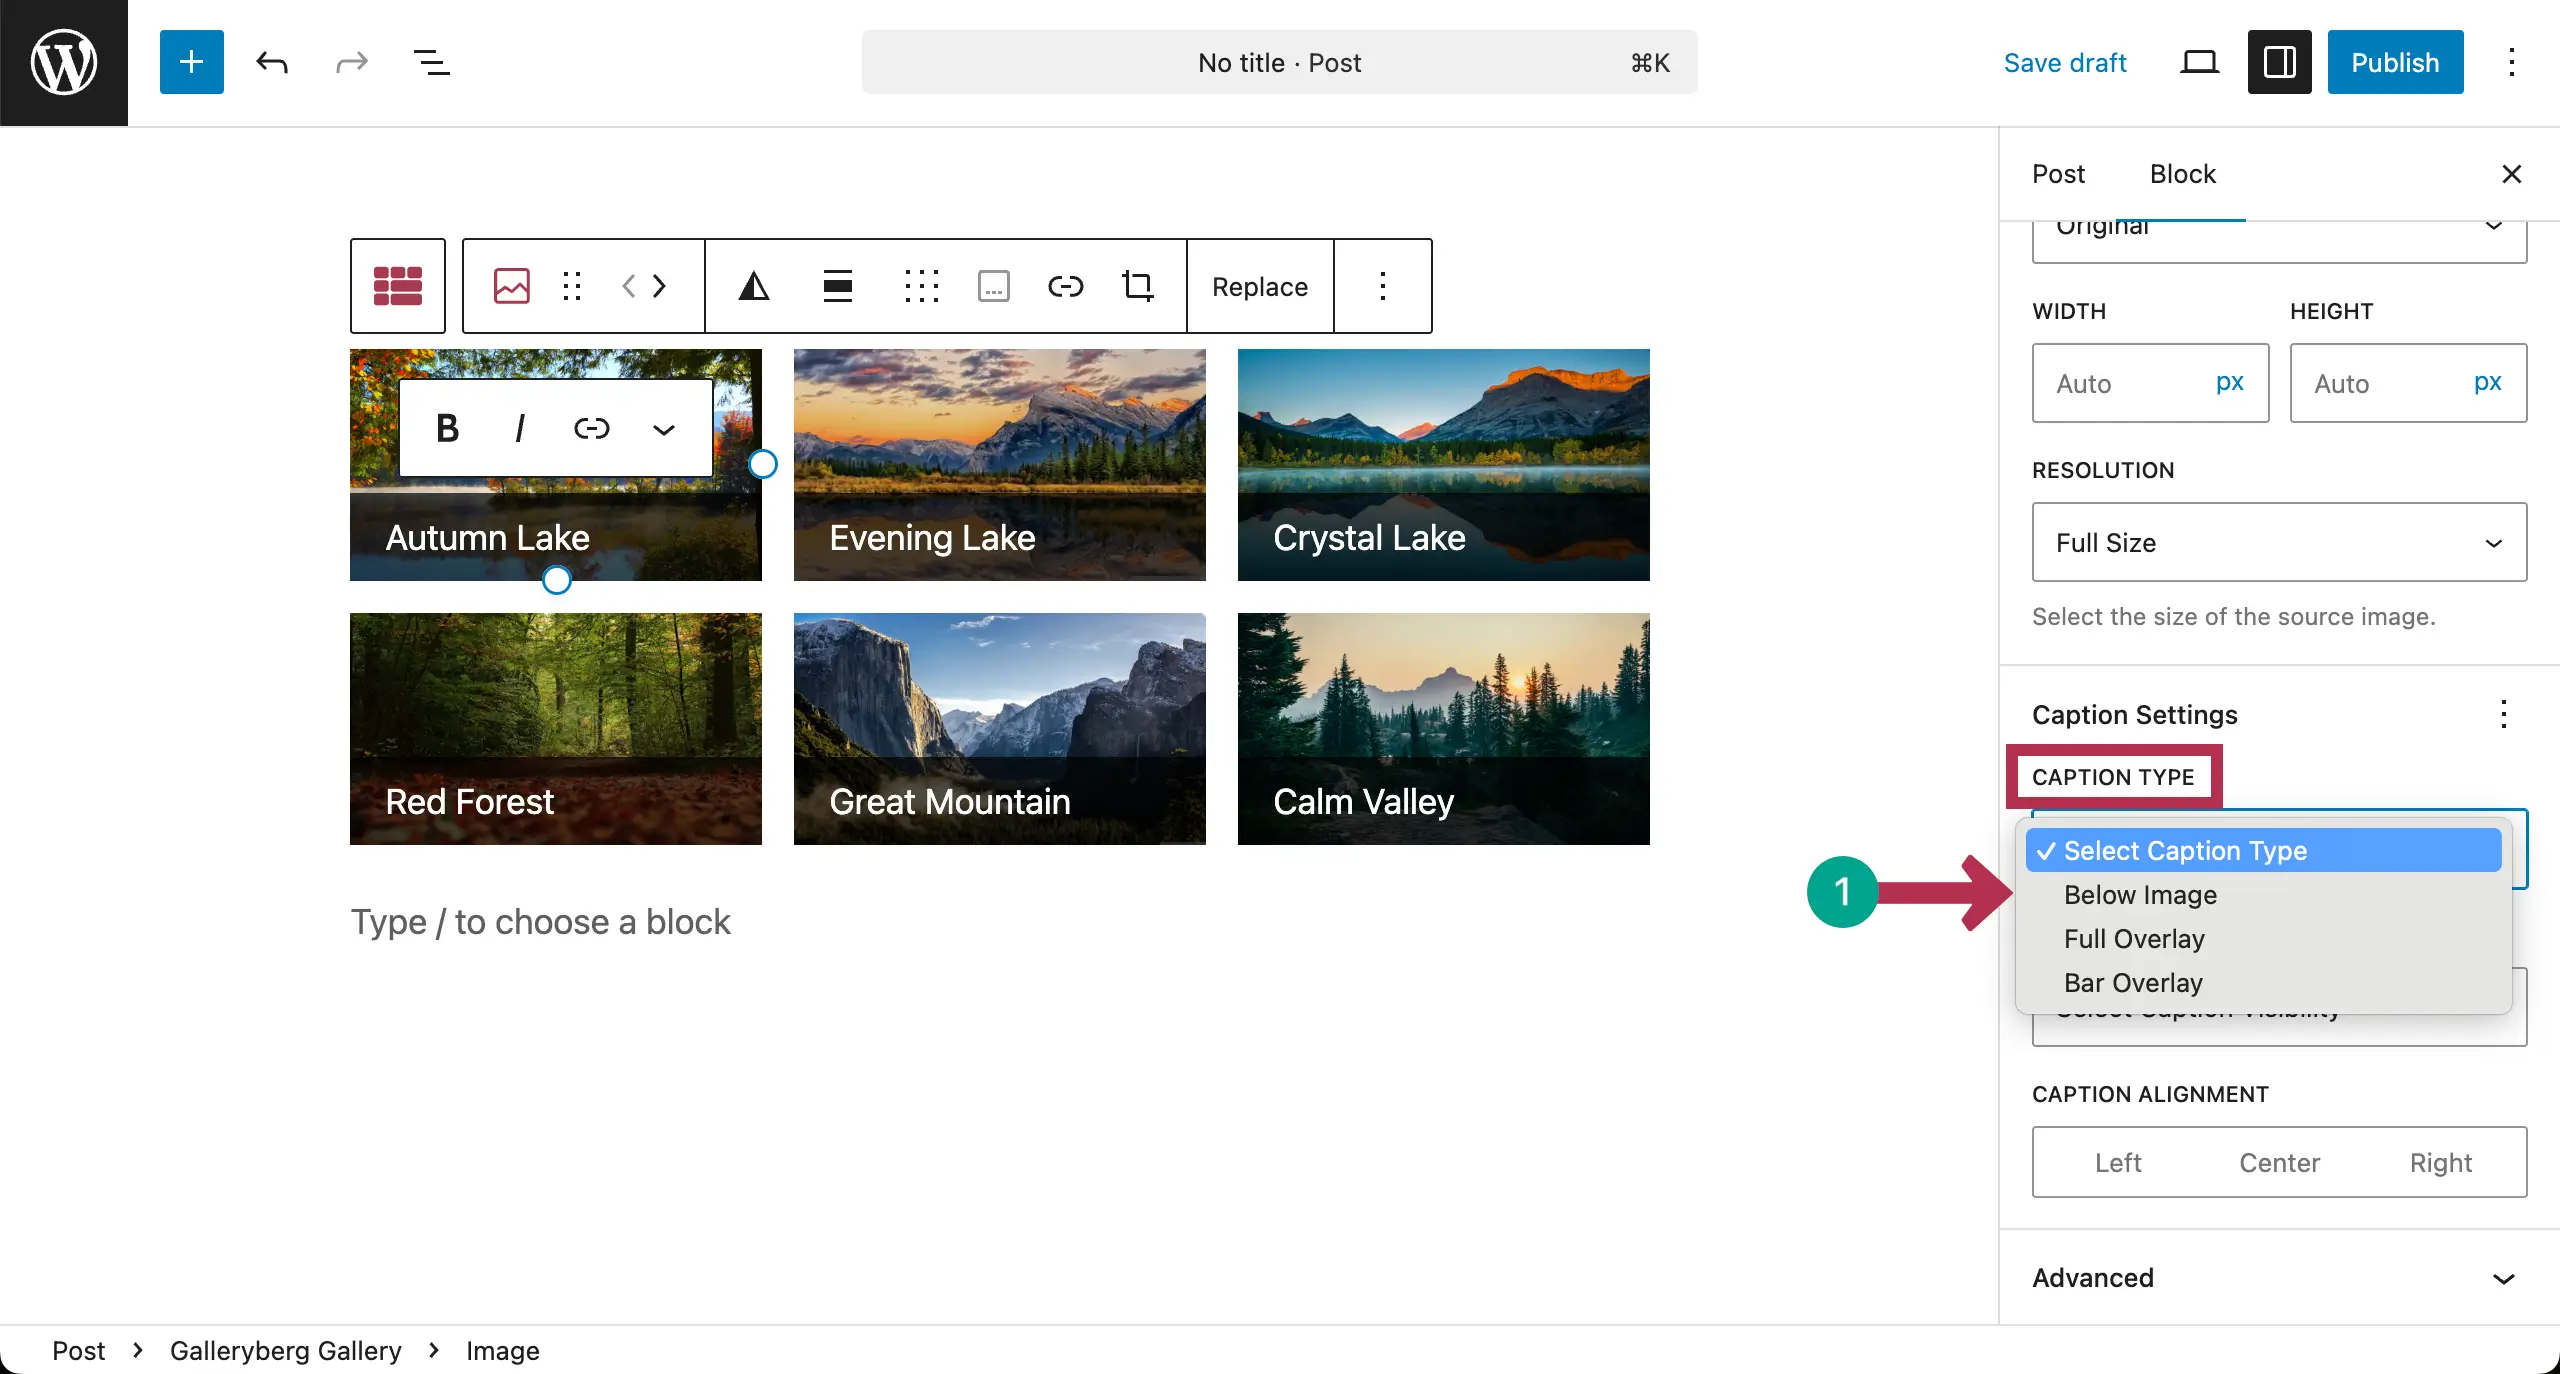
Task: Switch to the Post tab
Action: (x=2057, y=174)
